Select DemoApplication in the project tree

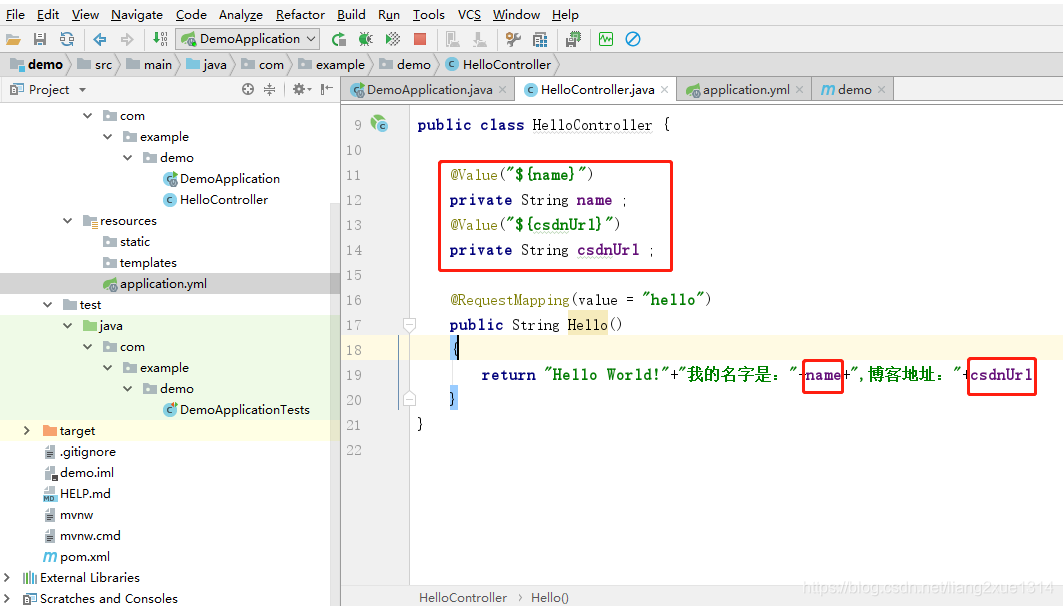pos(222,178)
